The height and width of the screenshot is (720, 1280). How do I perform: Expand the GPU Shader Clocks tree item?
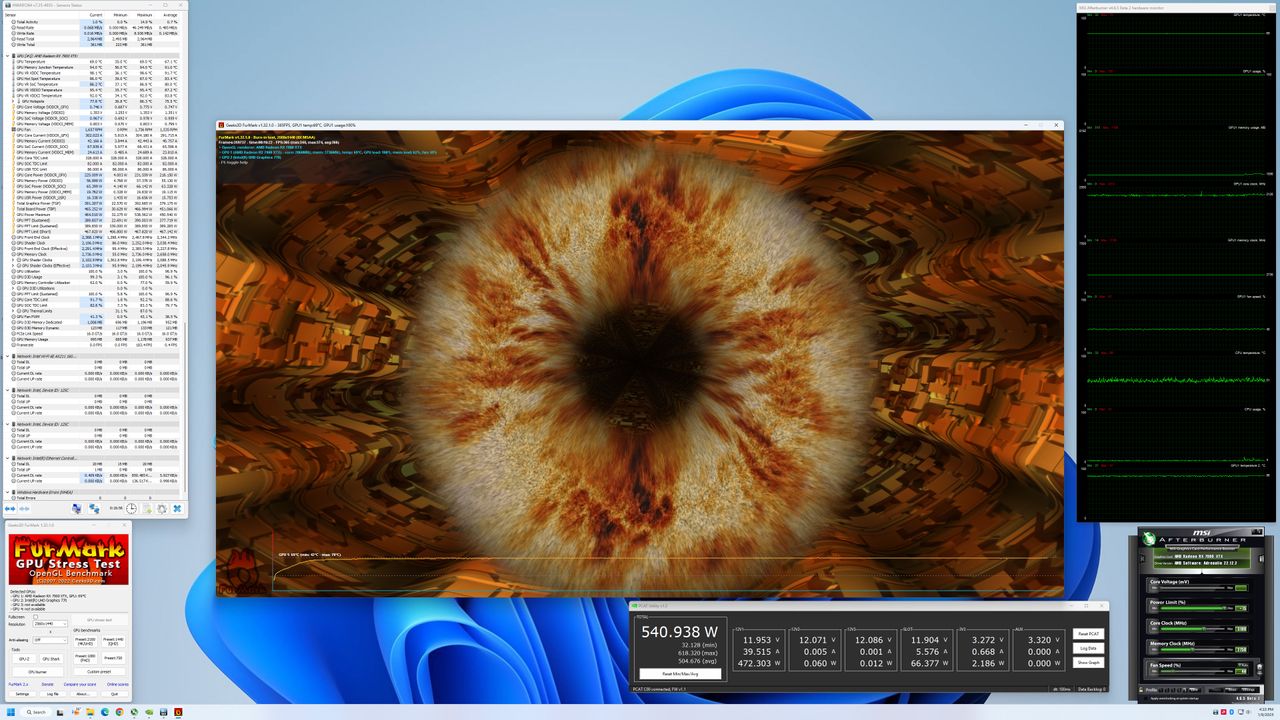point(13,260)
